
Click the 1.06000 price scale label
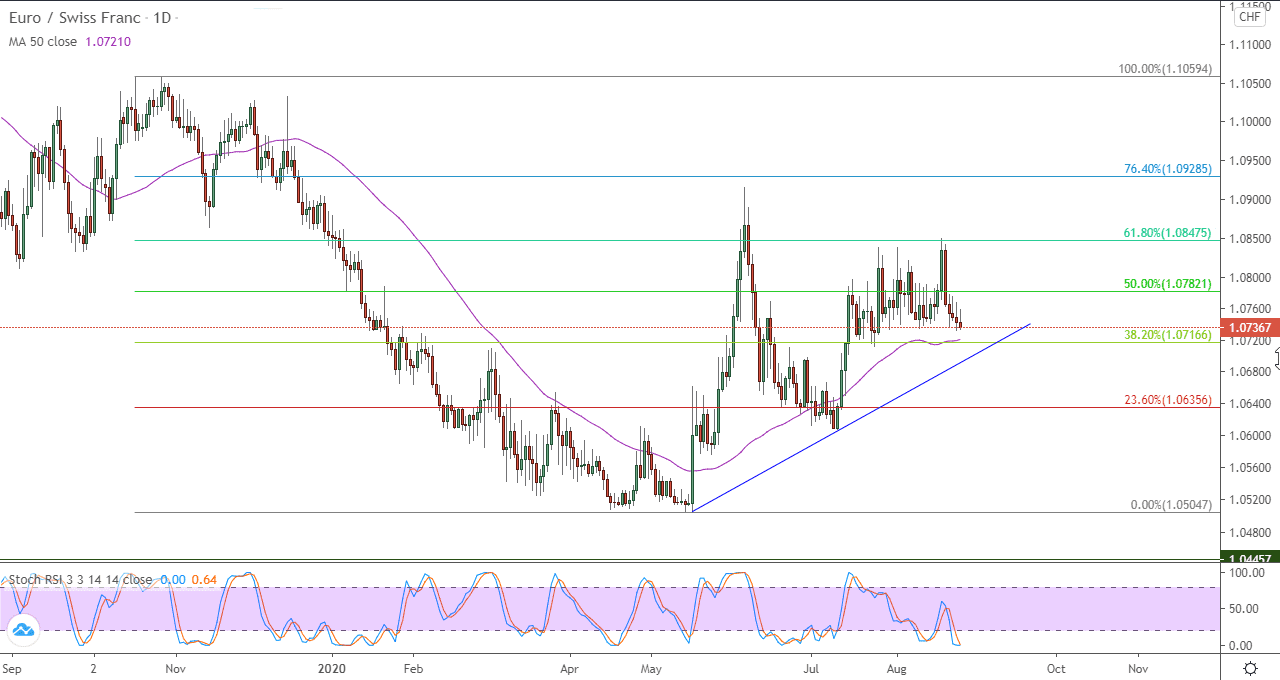(1251, 435)
